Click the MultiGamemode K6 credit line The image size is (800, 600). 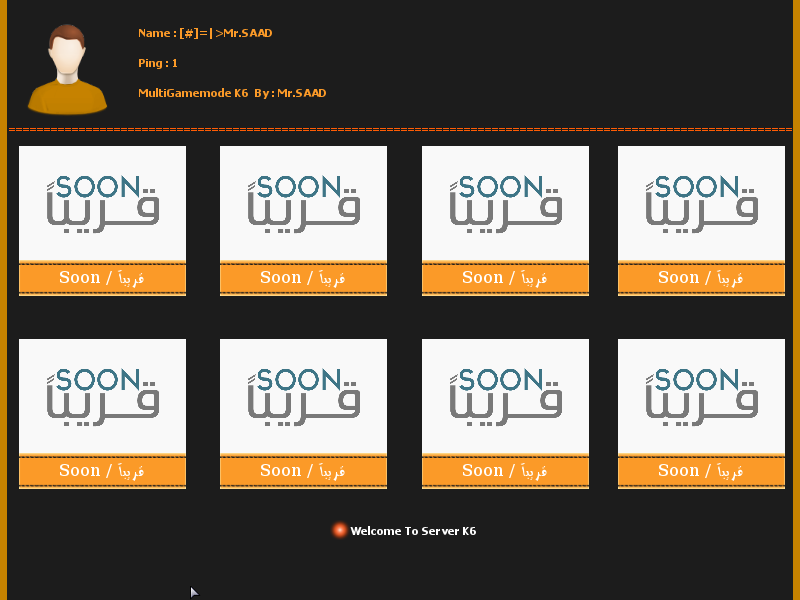tap(232, 93)
